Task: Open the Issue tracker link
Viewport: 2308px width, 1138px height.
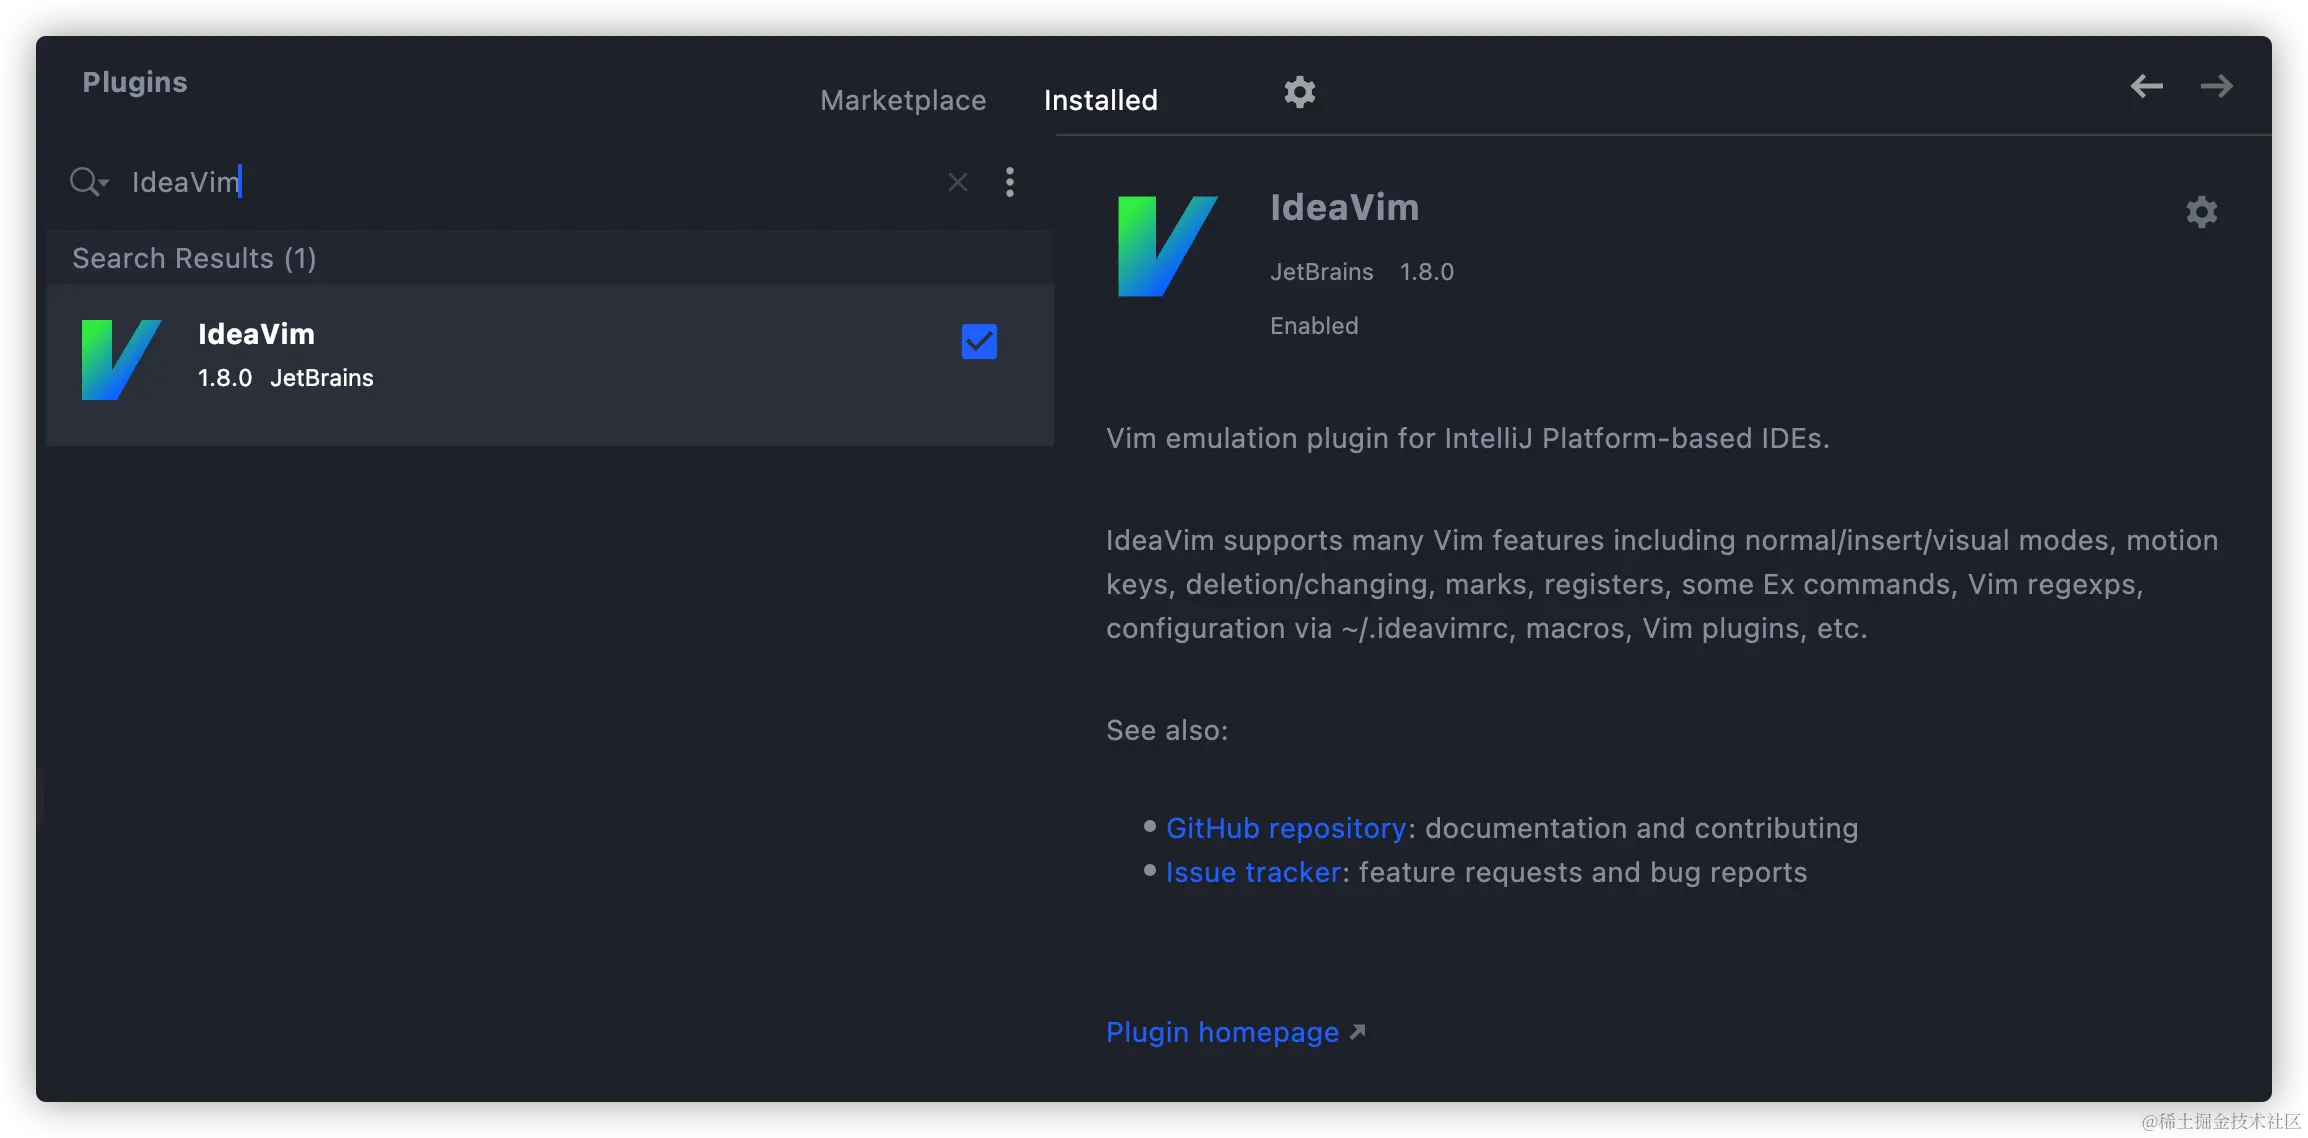Action: pyautogui.click(x=1253, y=872)
